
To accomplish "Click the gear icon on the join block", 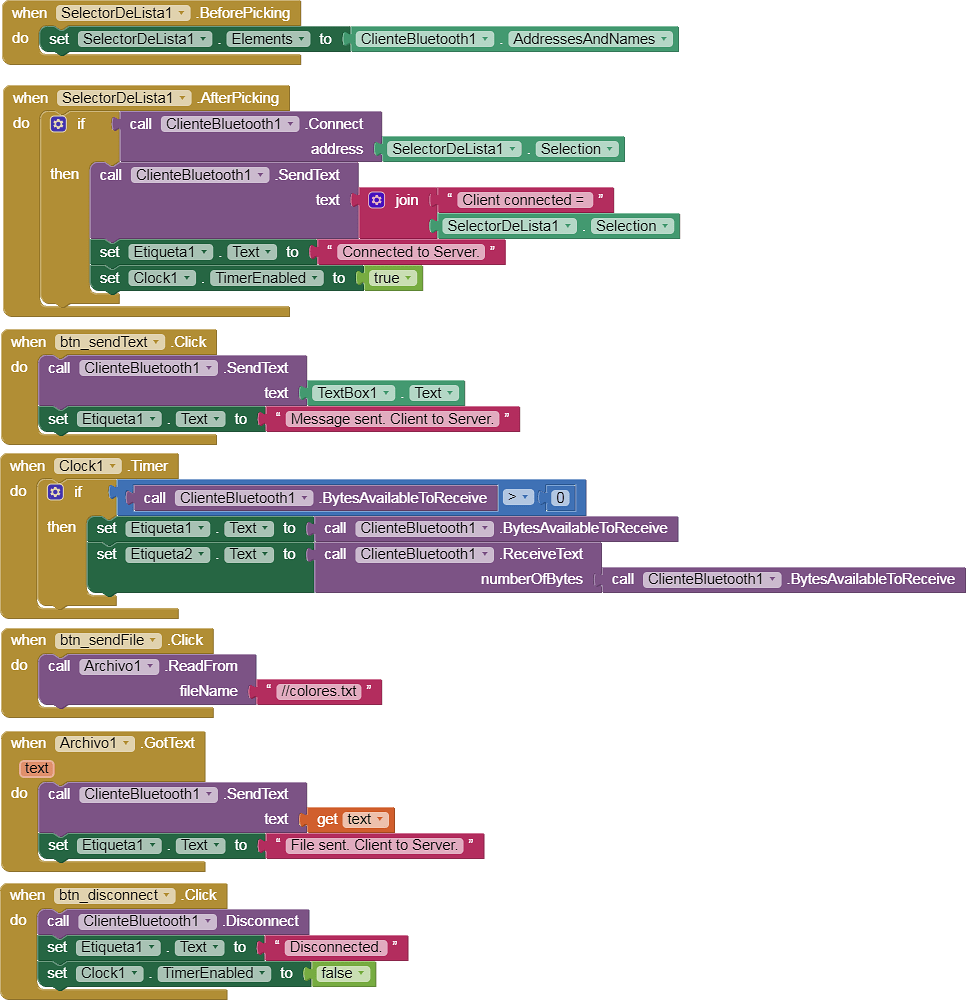I will click(x=376, y=200).
